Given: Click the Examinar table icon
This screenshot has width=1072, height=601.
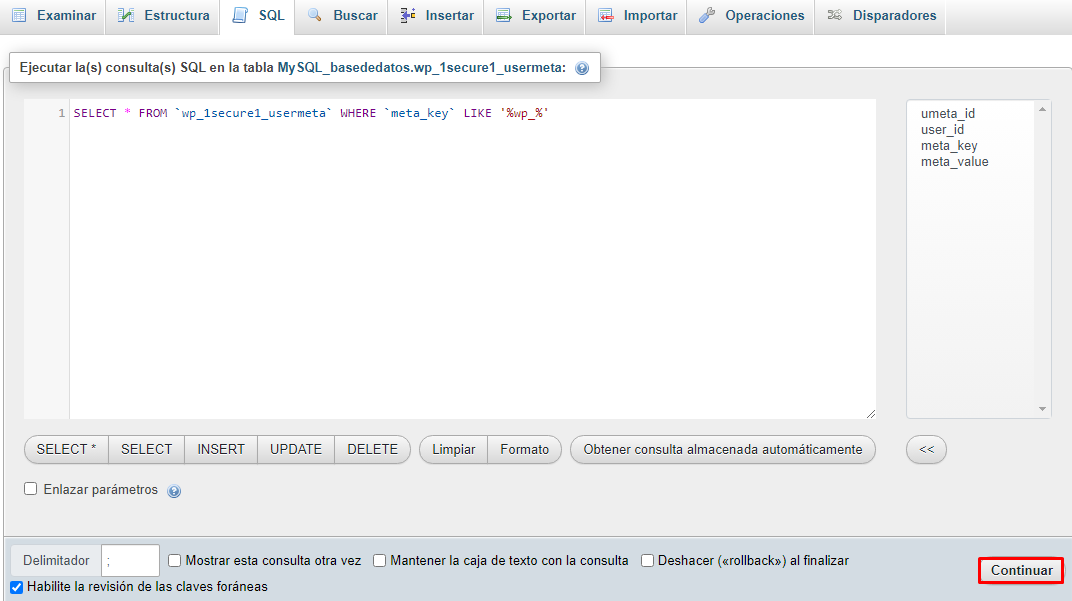Looking at the screenshot, I should (x=19, y=15).
